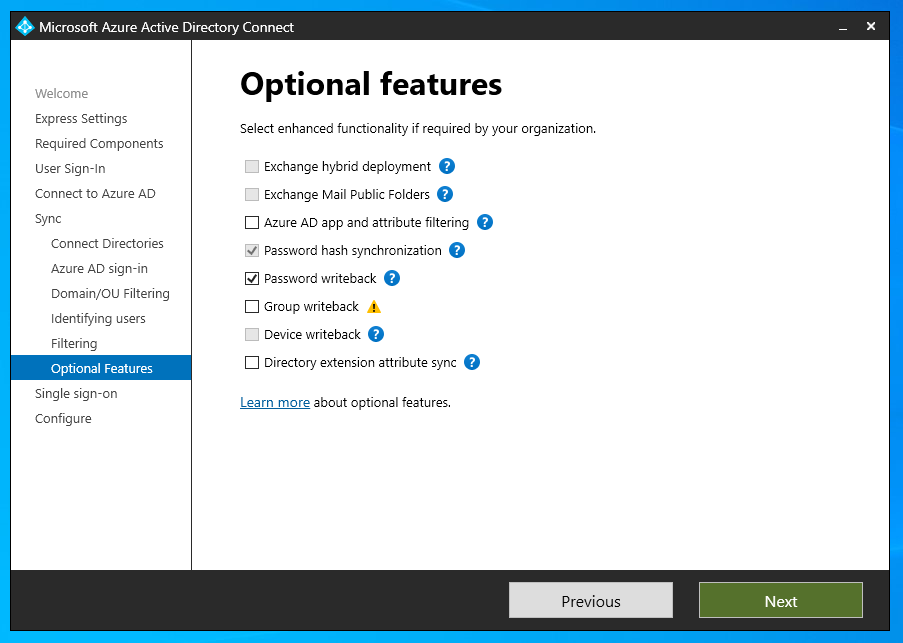
Task: Click the window title 'Microsoft Azure Active Directory Connect'
Action: click(x=166, y=27)
